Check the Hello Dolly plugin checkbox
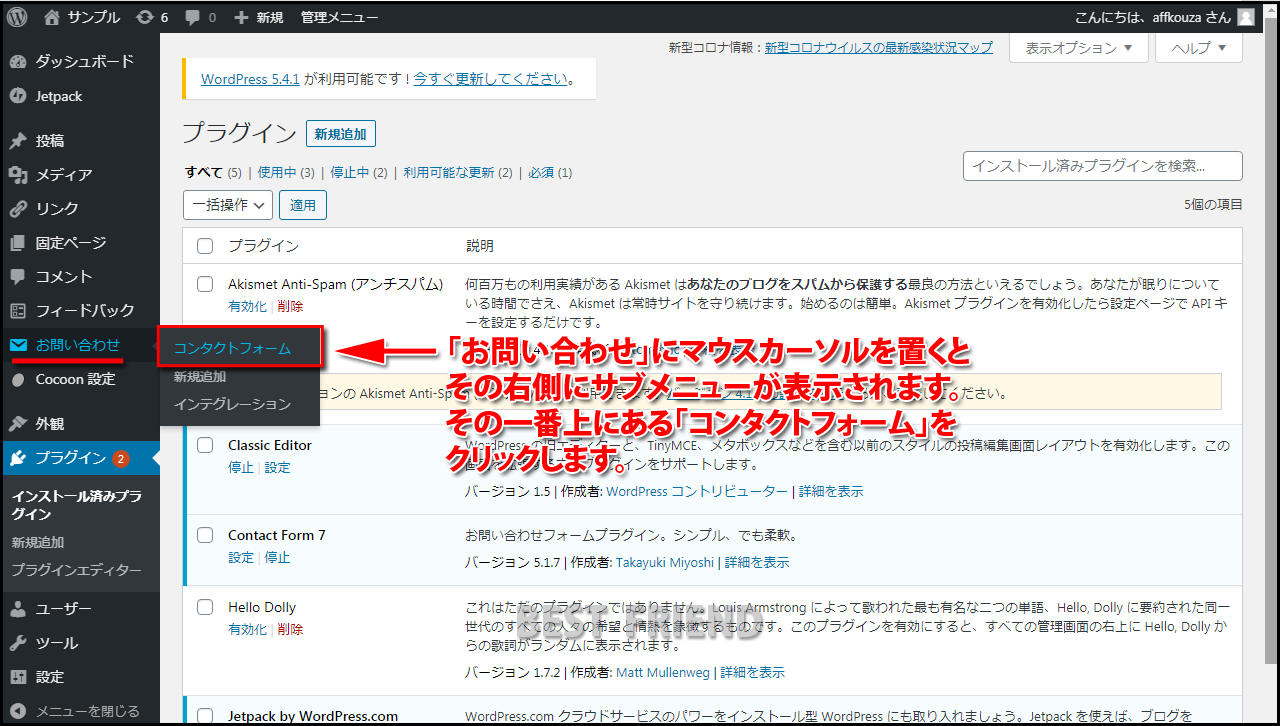Screen dimensions: 1280x726 click(x=205, y=607)
